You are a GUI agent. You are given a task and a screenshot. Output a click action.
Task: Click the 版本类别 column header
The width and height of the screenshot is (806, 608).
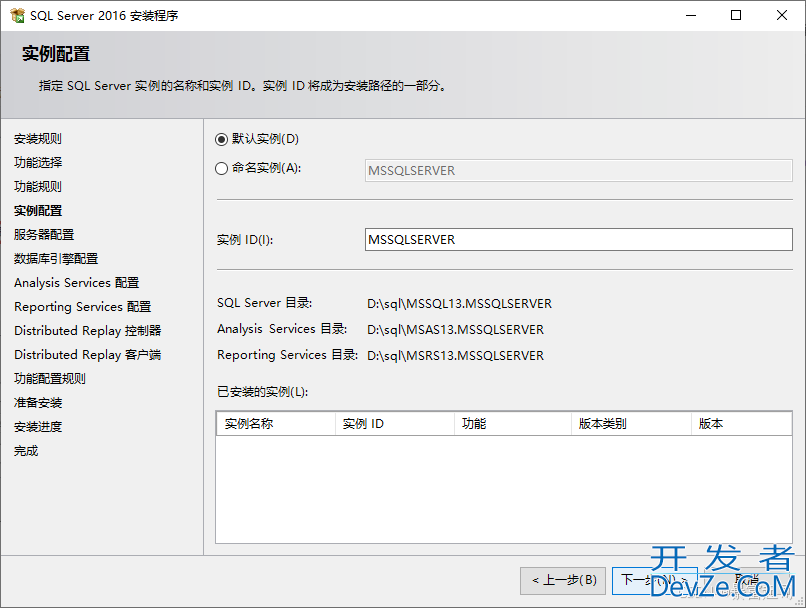tap(631, 423)
